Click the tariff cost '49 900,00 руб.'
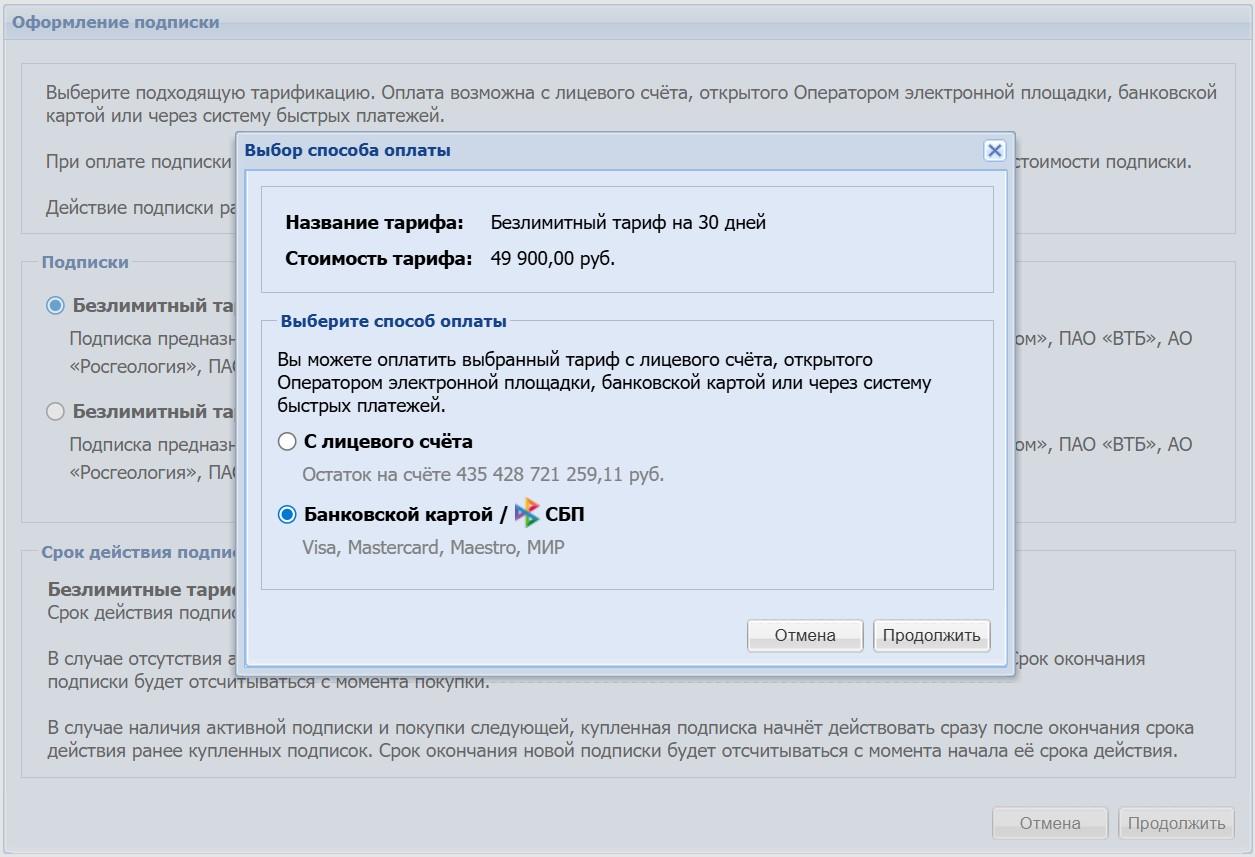The height and width of the screenshot is (857, 1255). (x=552, y=258)
